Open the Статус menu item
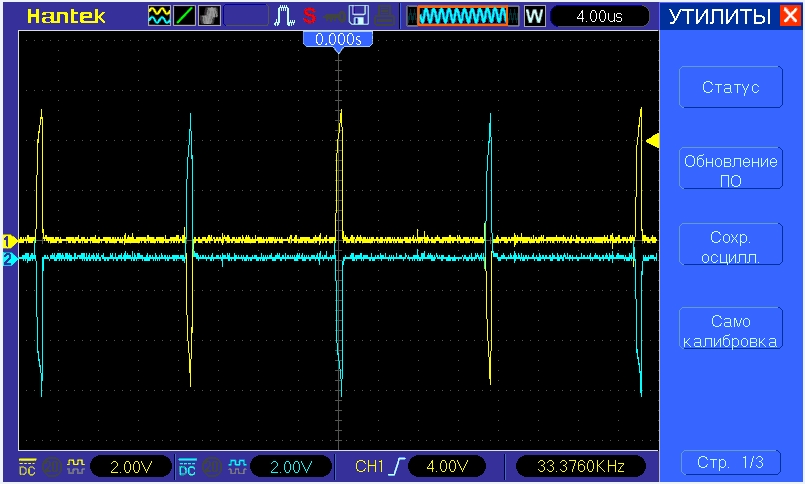The image size is (805, 484). click(730, 87)
